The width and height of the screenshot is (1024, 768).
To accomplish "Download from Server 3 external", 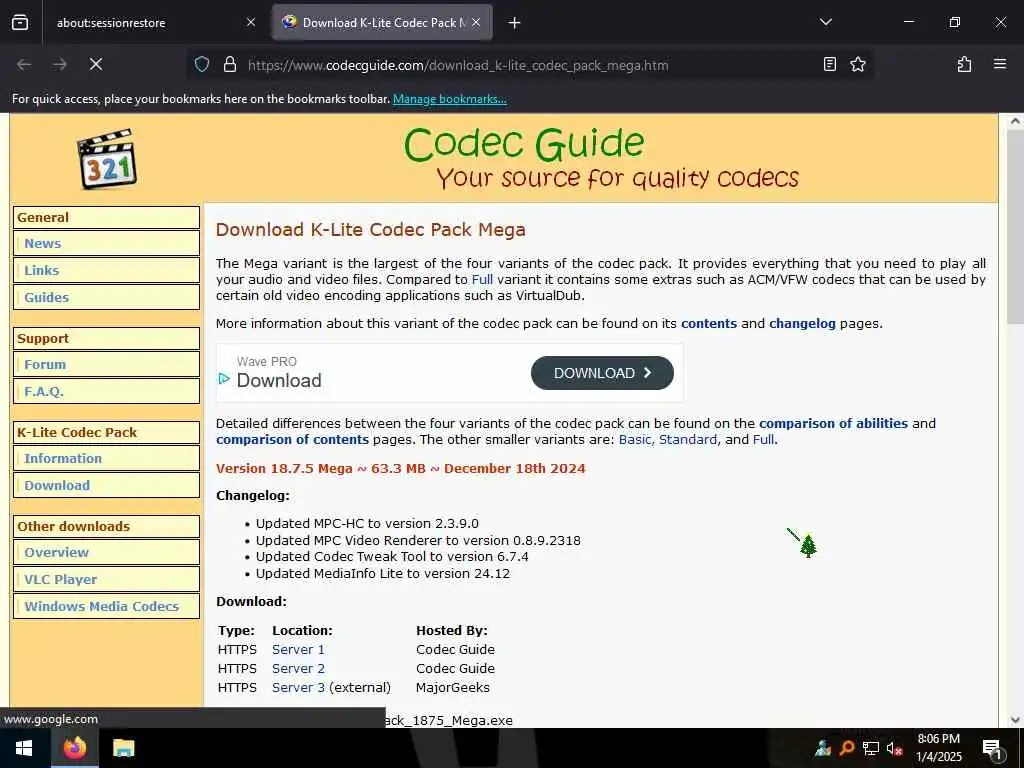I will pyautogui.click(x=298, y=688).
